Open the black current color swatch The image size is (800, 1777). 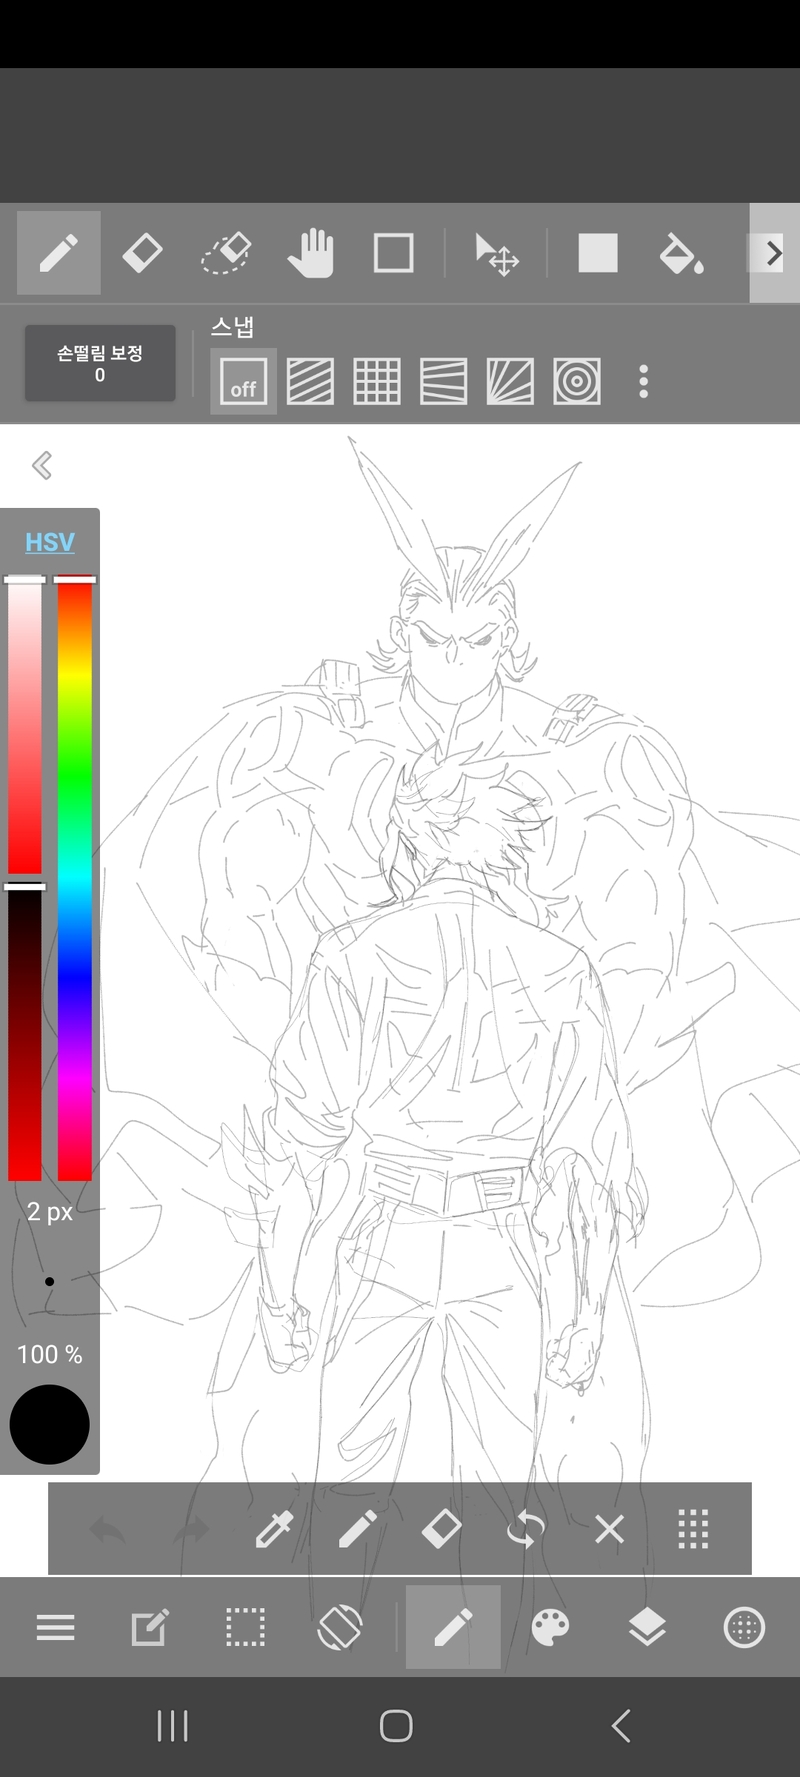(49, 1425)
